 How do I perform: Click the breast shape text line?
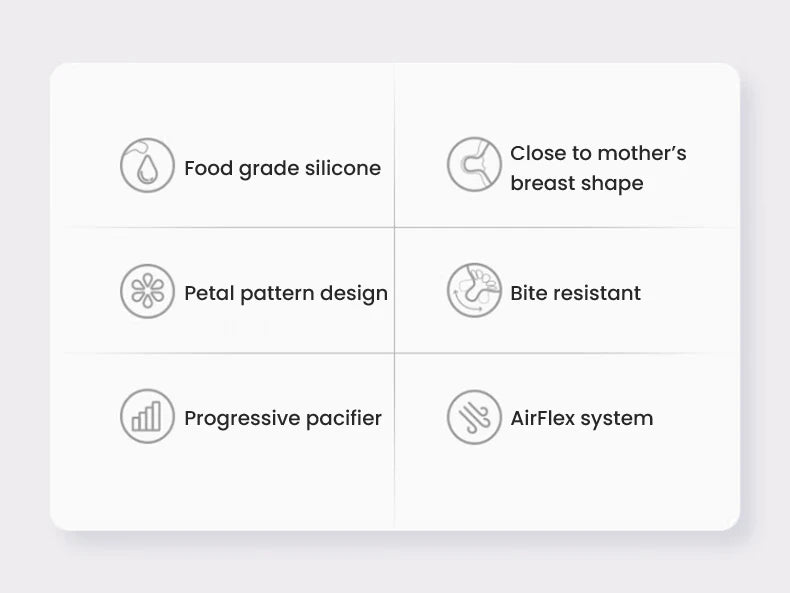577,183
